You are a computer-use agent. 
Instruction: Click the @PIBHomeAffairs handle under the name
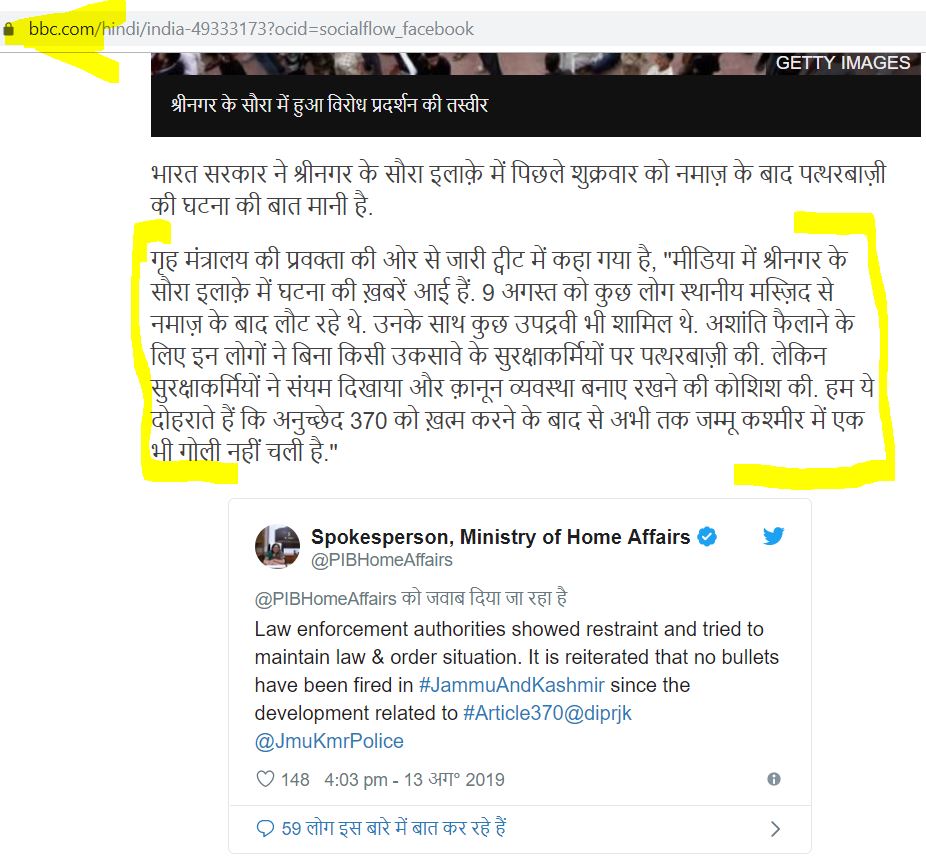(x=382, y=560)
